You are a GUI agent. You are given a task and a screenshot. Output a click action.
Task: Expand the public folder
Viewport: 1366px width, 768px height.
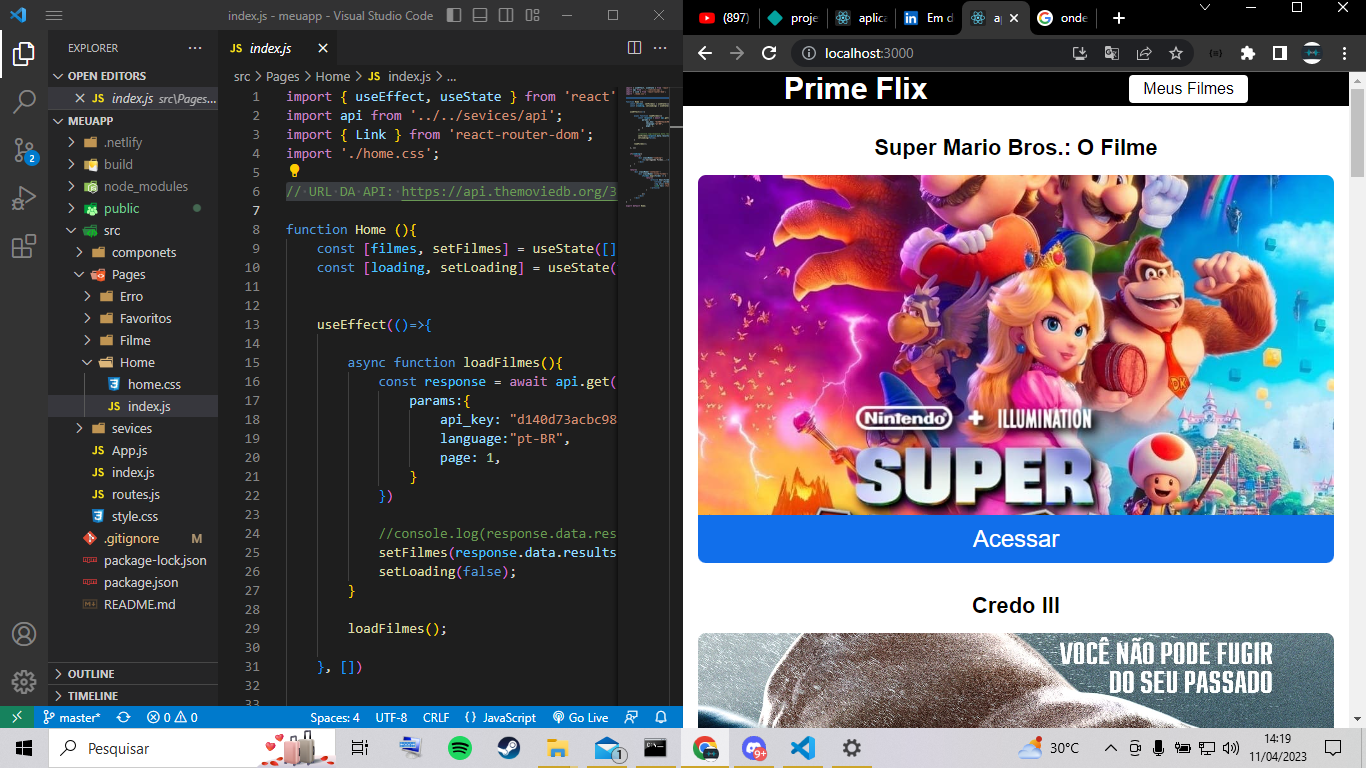coord(133,208)
